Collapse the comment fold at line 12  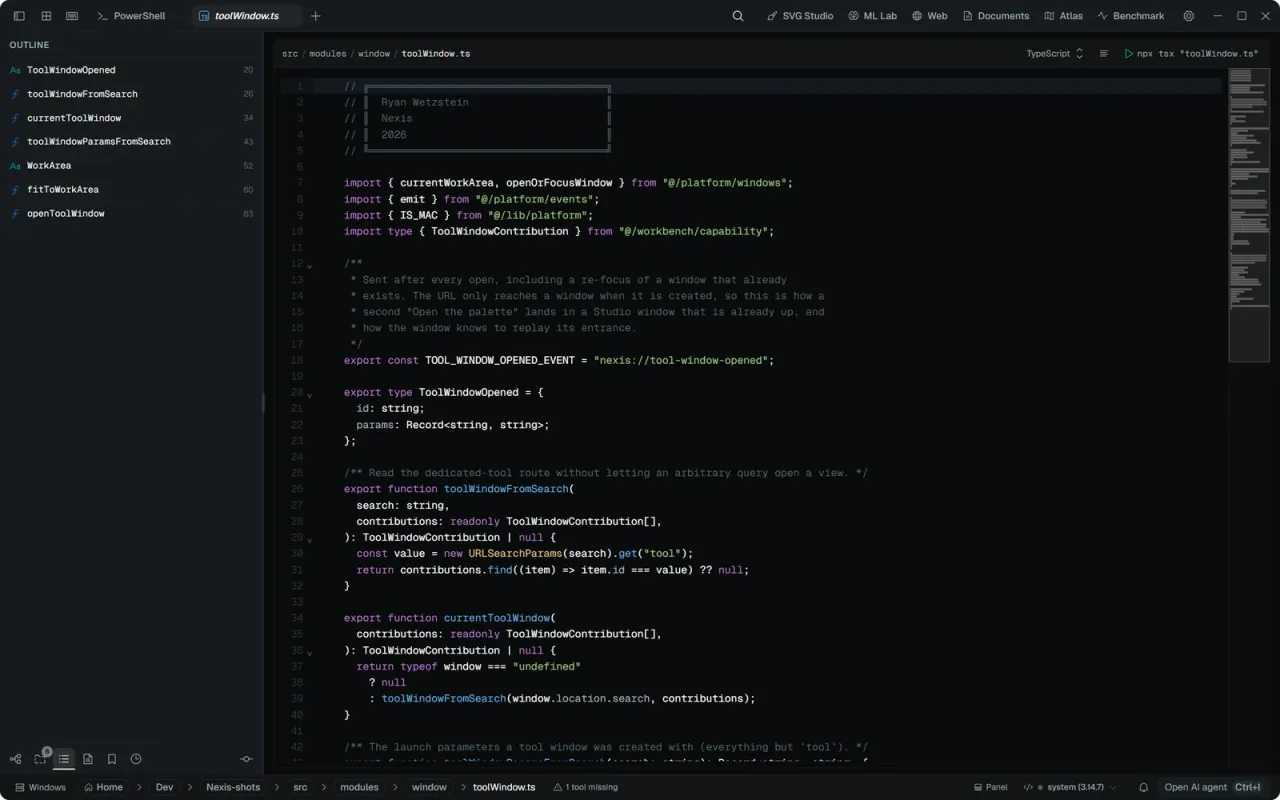(x=310, y=265)
